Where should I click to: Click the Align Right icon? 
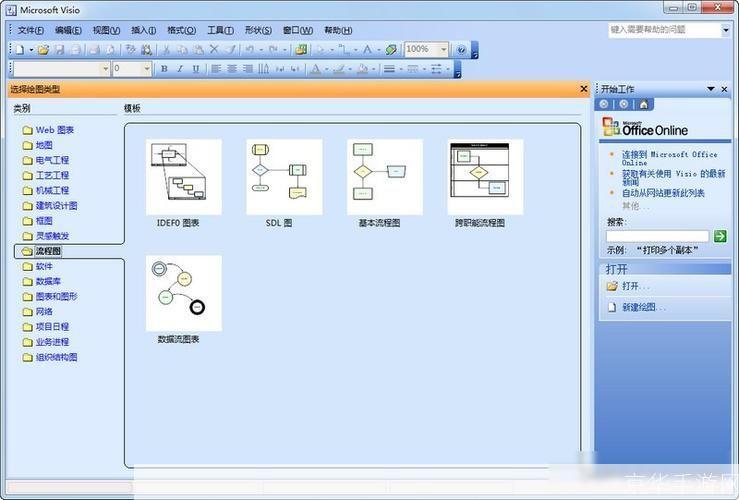[248, 69]
